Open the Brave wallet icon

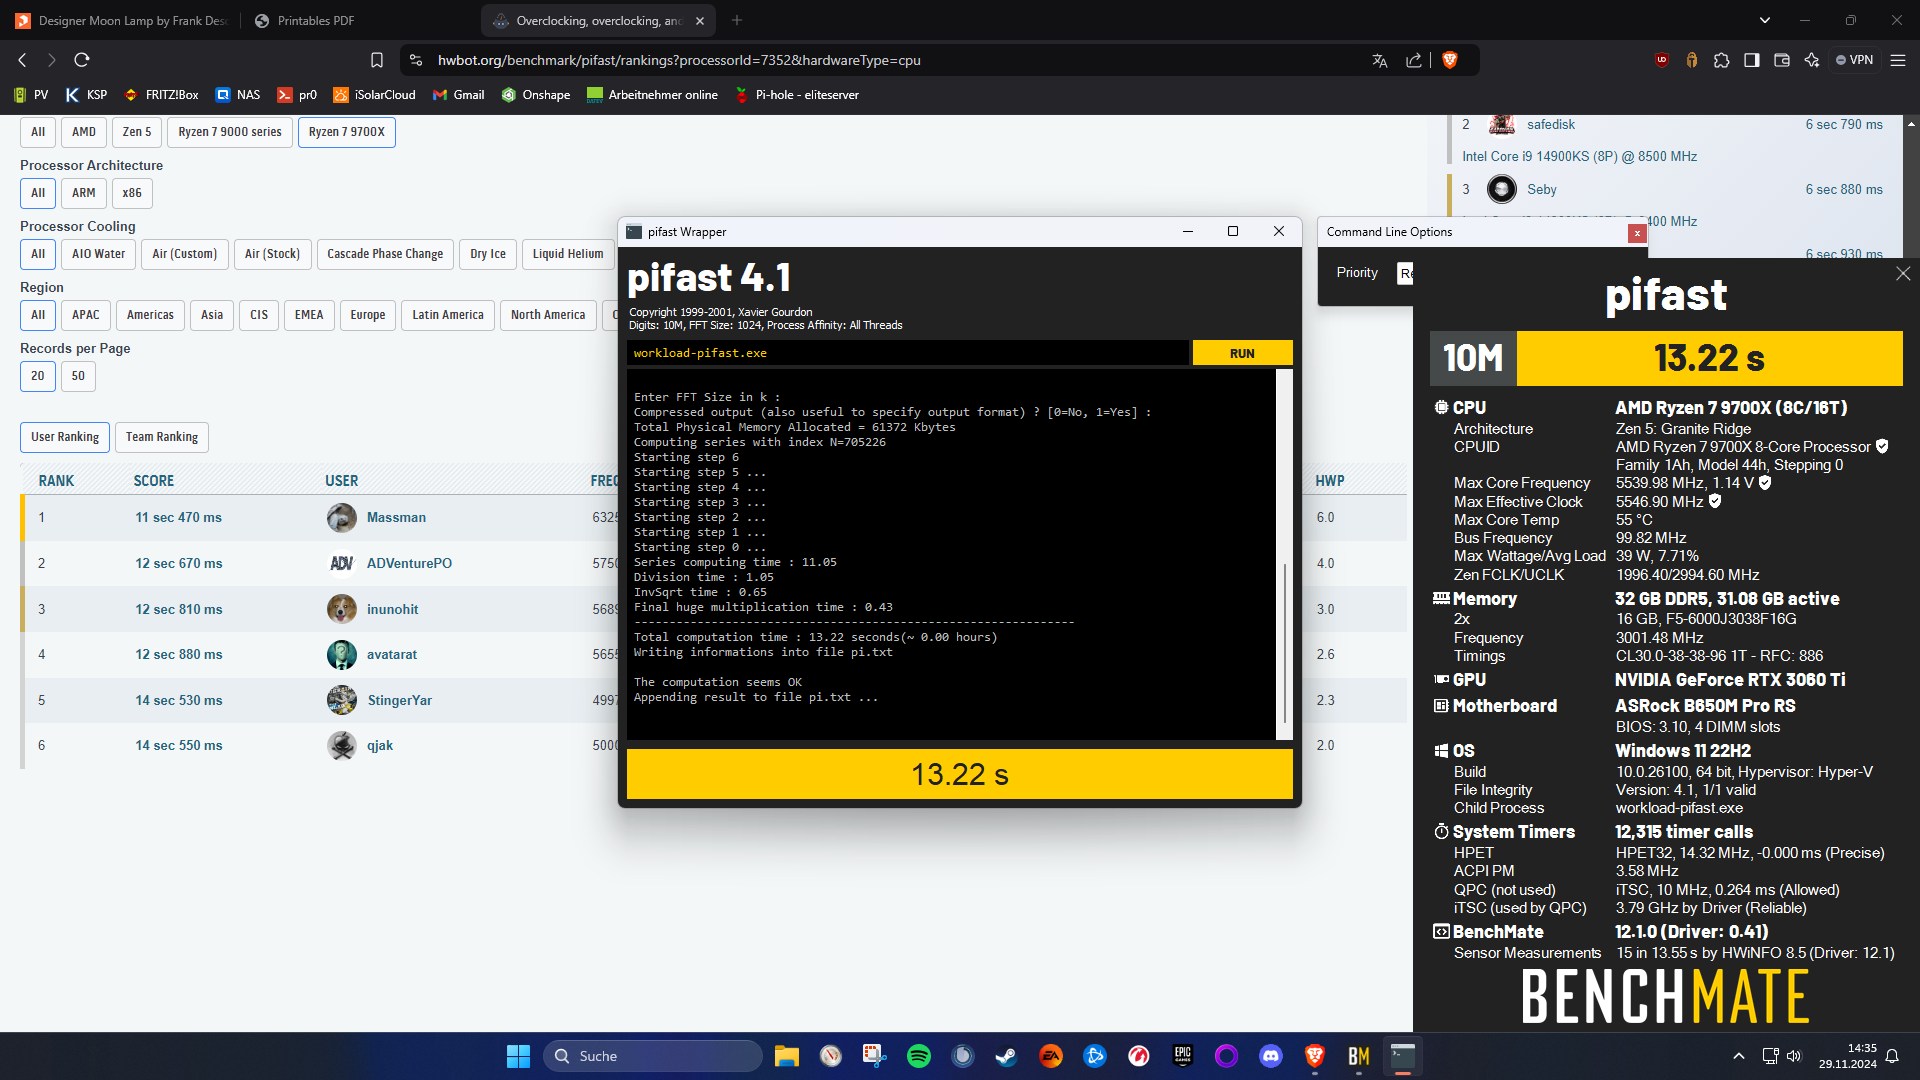click(1781, 60)
